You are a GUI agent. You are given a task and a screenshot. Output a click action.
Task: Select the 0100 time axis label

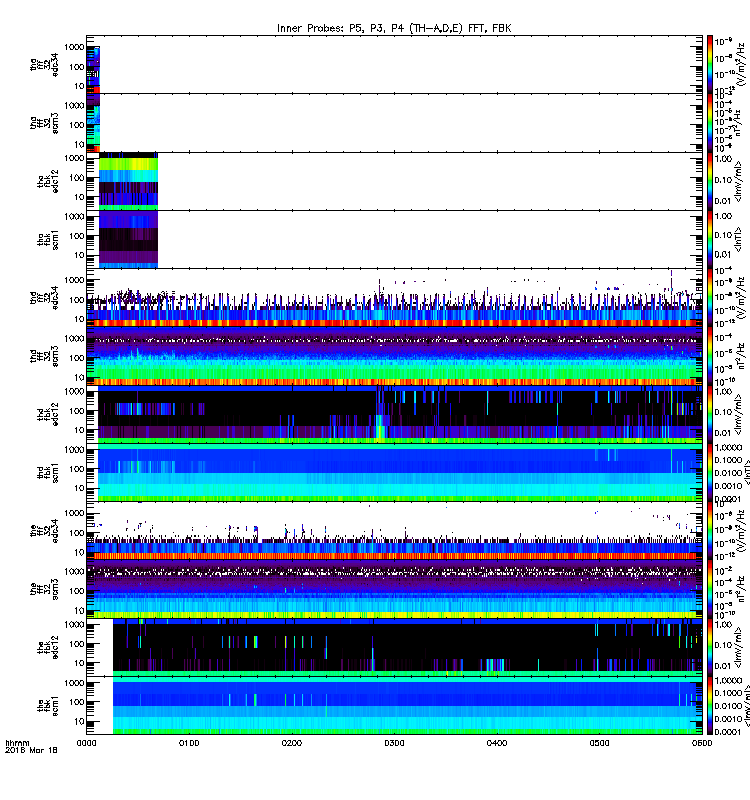(x=189, y=743)
